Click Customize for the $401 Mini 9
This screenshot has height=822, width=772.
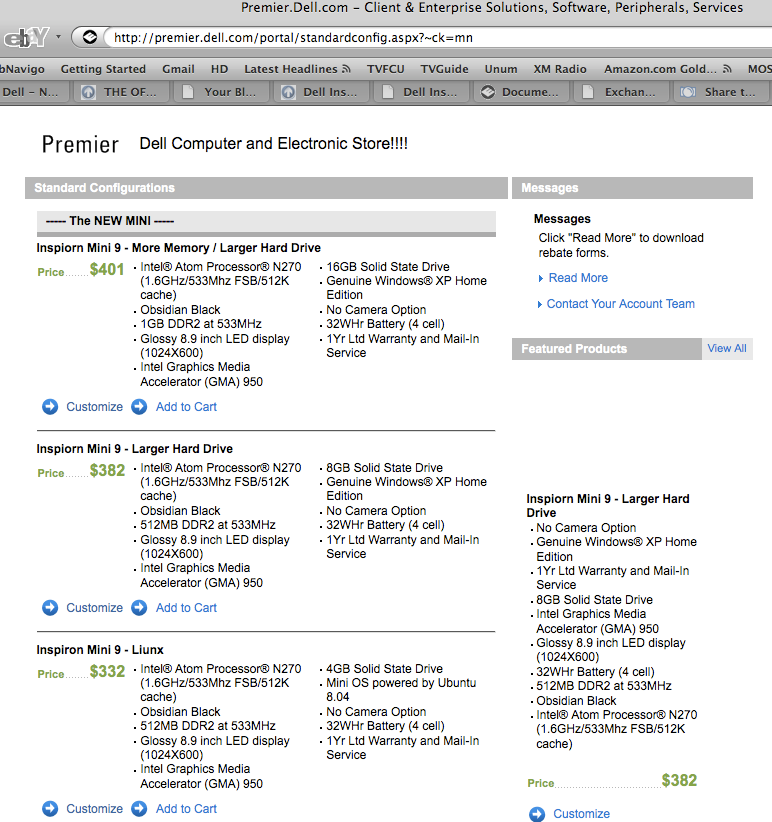[x=94, y=407]
